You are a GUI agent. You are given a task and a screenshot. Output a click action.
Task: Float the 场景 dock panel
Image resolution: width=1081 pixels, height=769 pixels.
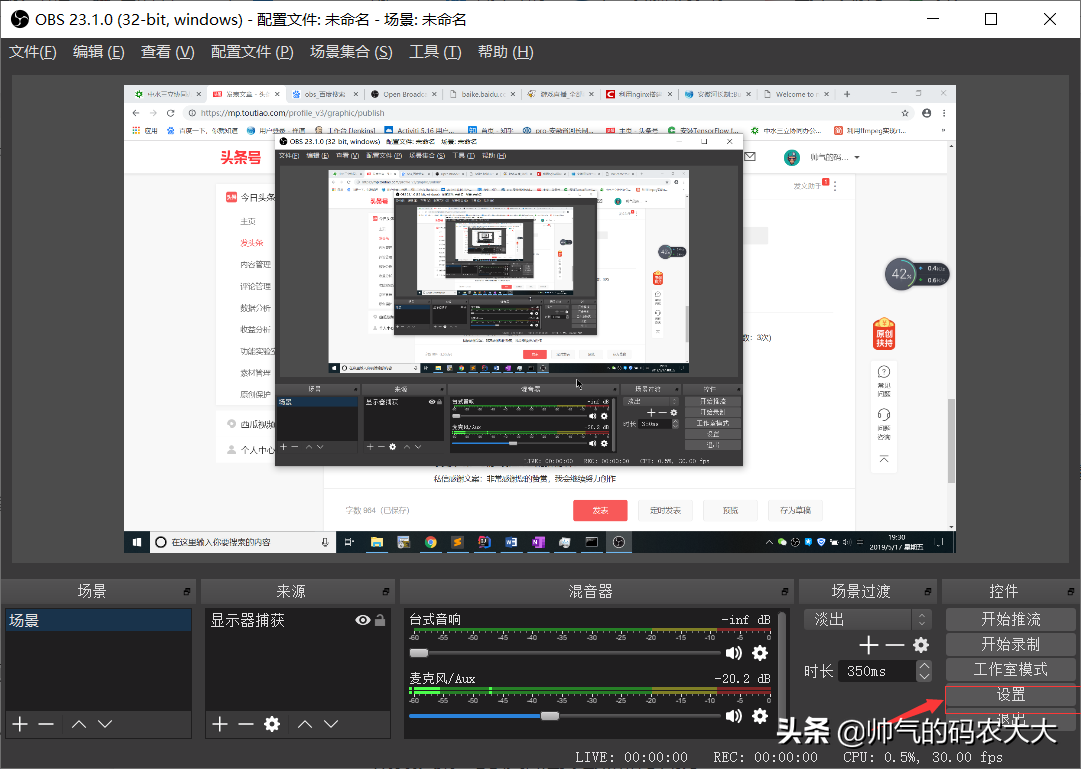(x=187, y=592)
